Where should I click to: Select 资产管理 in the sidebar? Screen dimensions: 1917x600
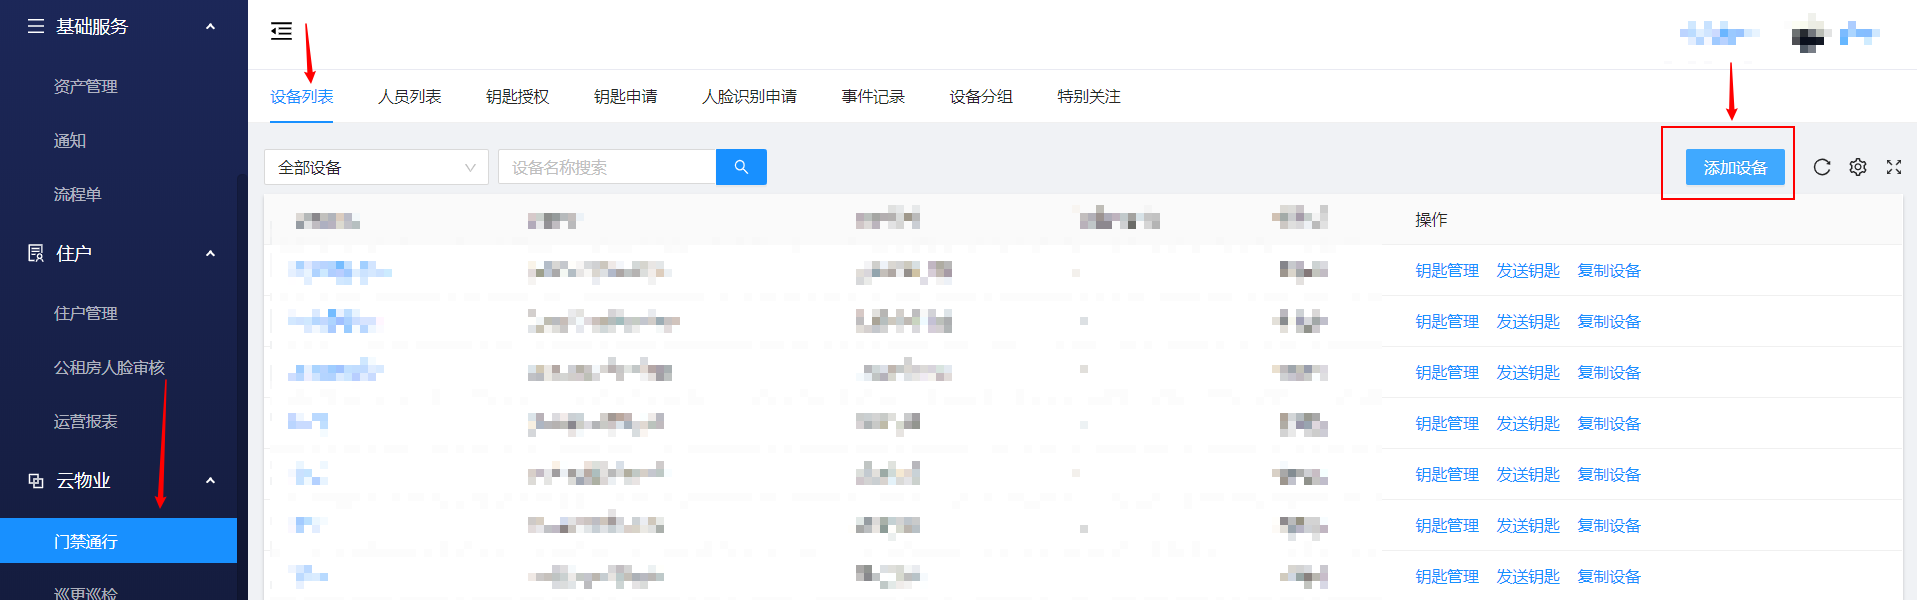point(85,86)
